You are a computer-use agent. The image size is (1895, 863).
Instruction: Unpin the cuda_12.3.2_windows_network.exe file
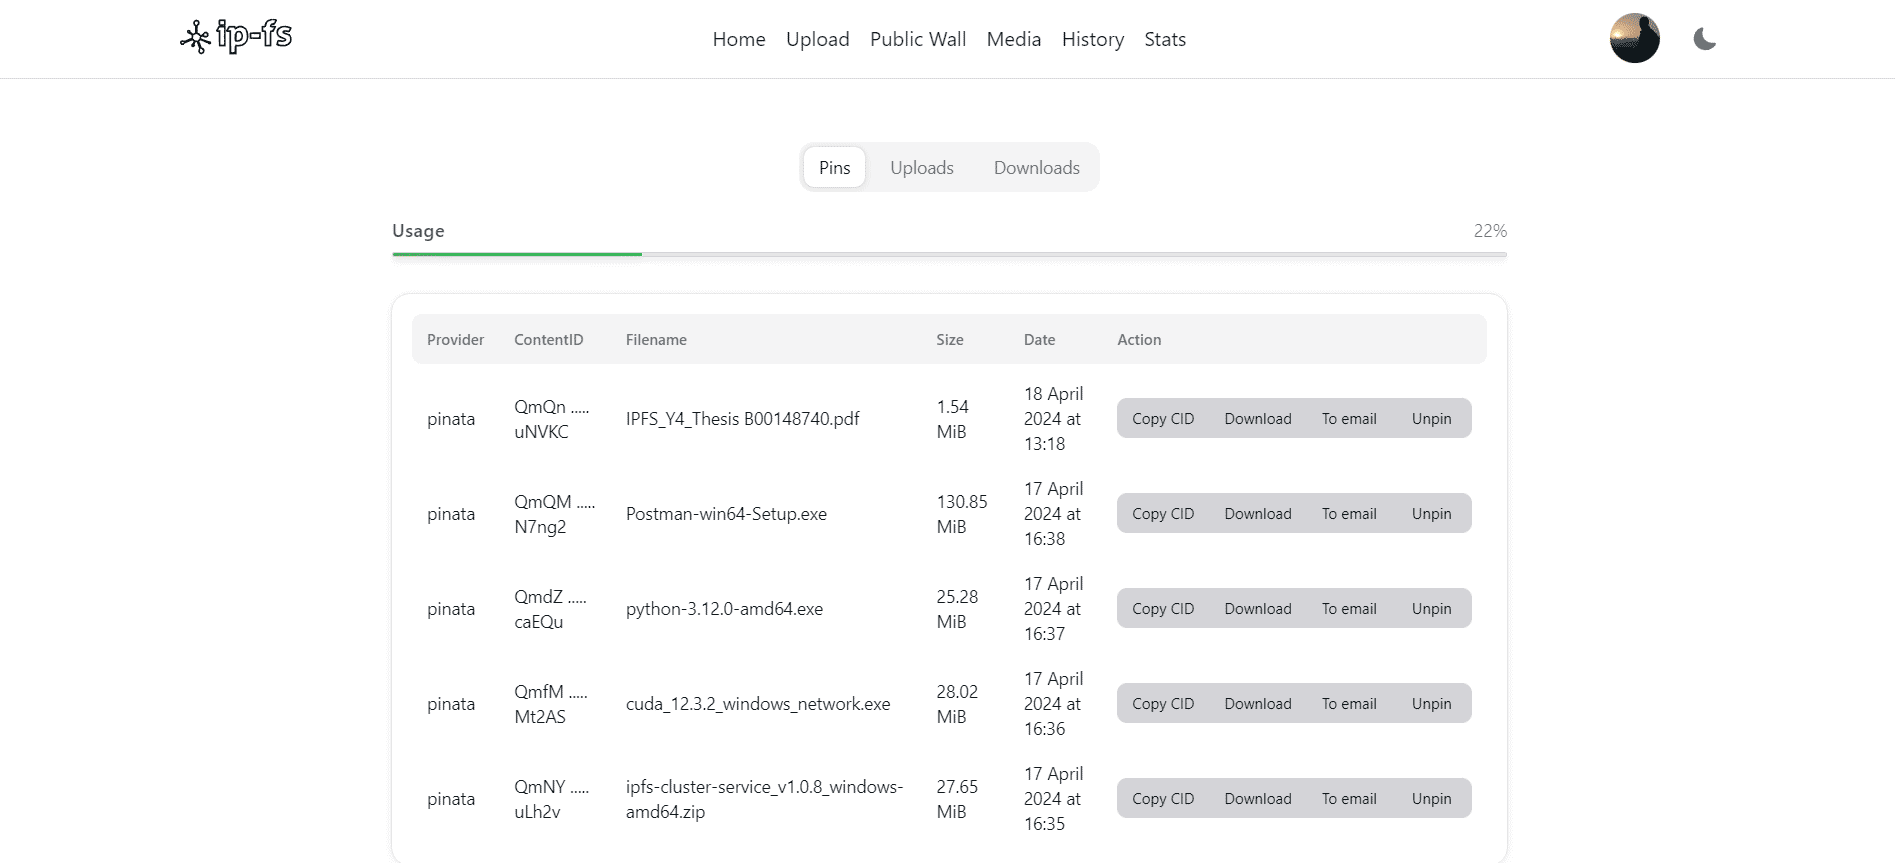pyautogui.click(x=1431, y=704)
